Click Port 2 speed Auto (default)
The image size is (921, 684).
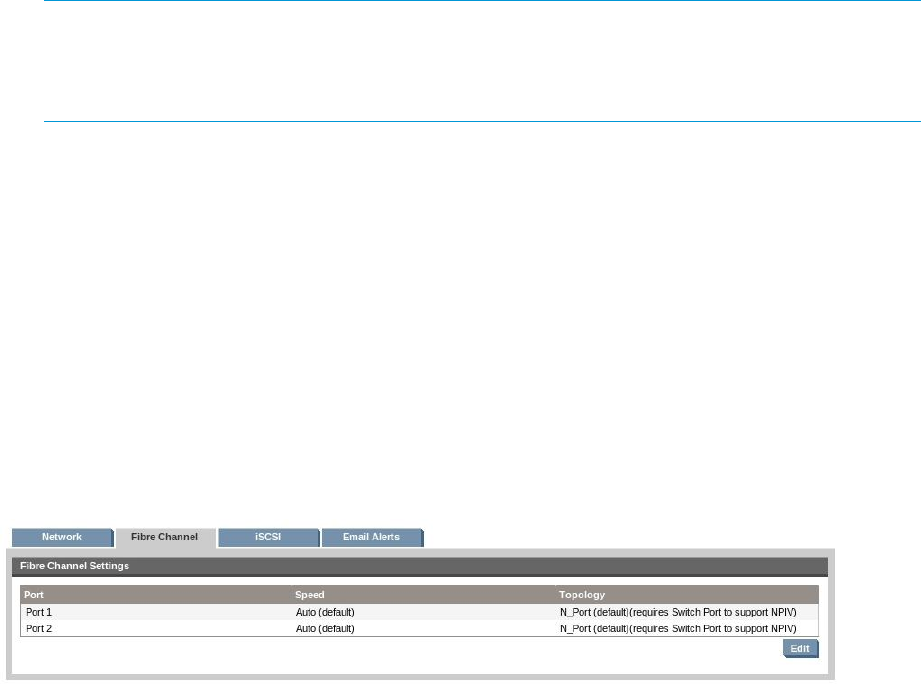tap(325, 629)
